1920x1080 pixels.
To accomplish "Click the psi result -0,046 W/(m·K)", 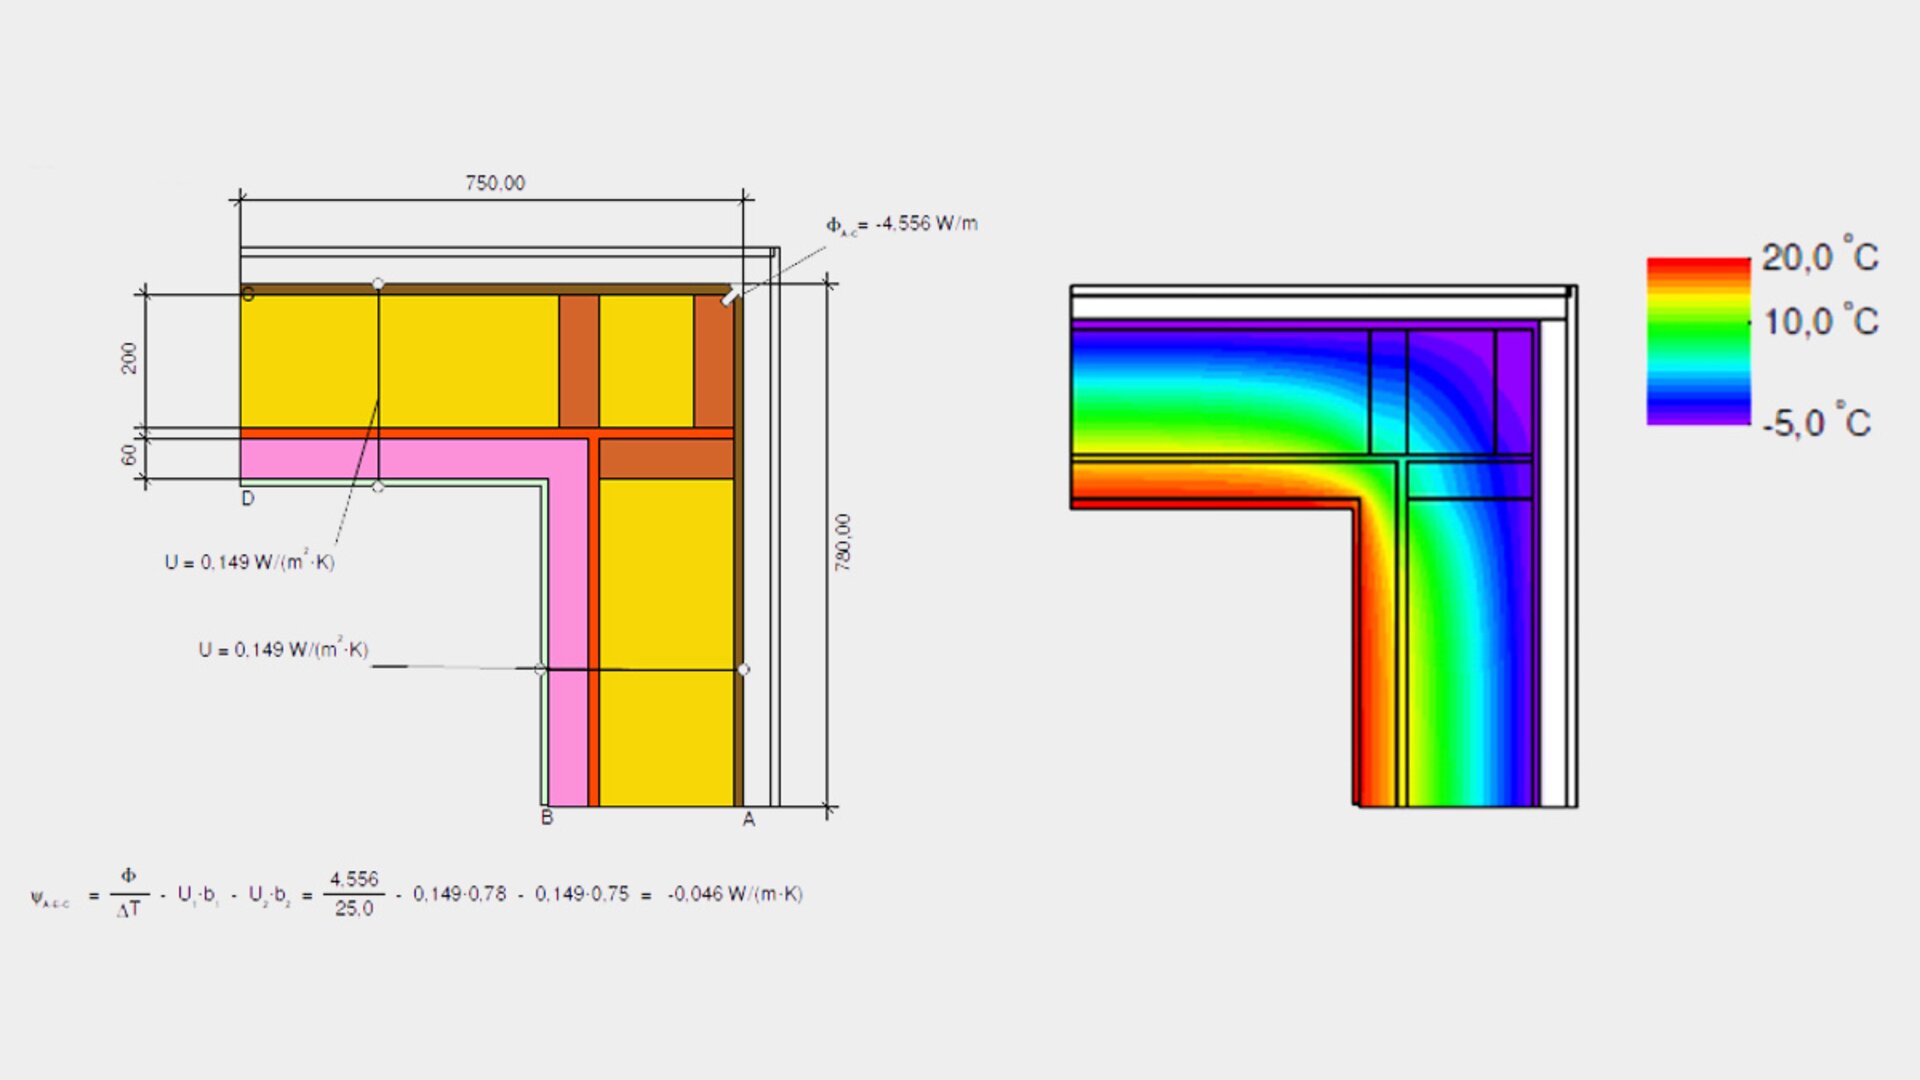I will (735, 894).
